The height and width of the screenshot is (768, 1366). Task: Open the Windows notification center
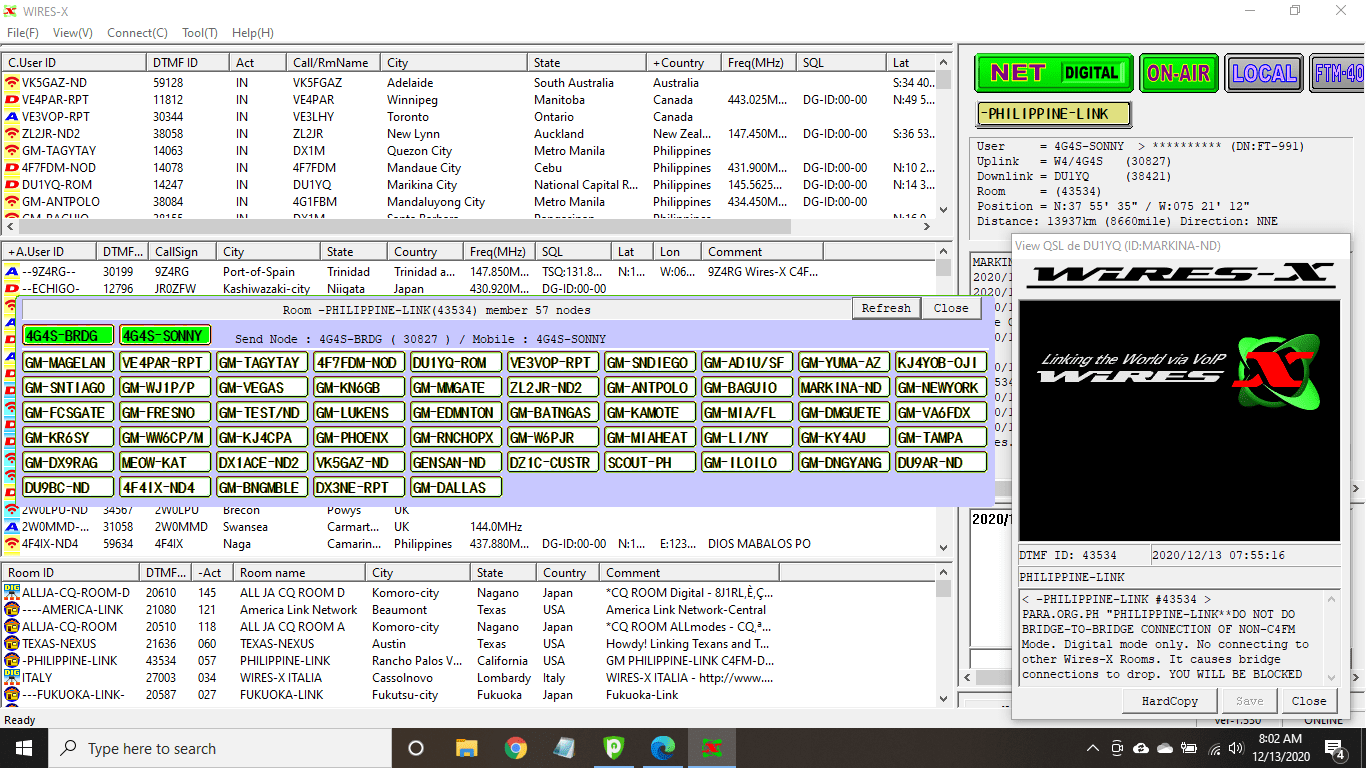[x=1335, y=748]
